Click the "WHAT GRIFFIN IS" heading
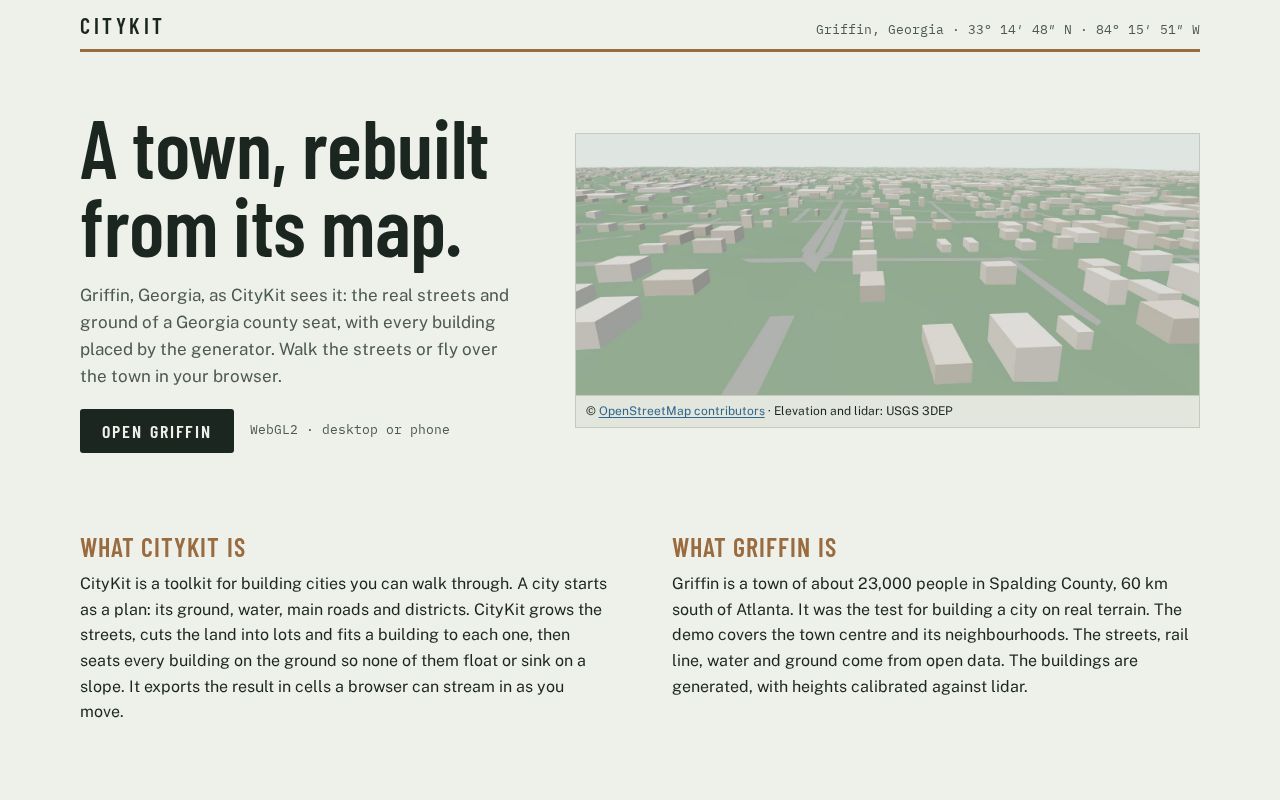Image resolution: width=1280 pixels, height=800 pixels. coord(754,548)
